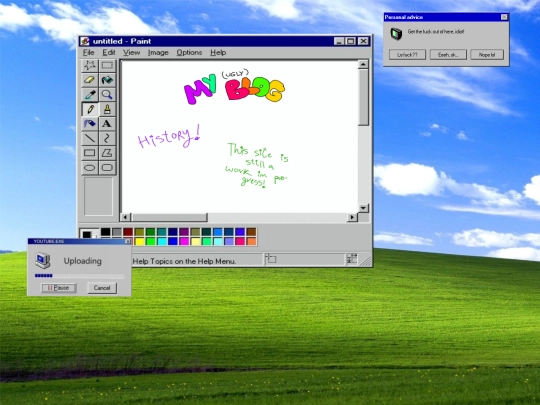Select the straight Line tool

(90, 138)
